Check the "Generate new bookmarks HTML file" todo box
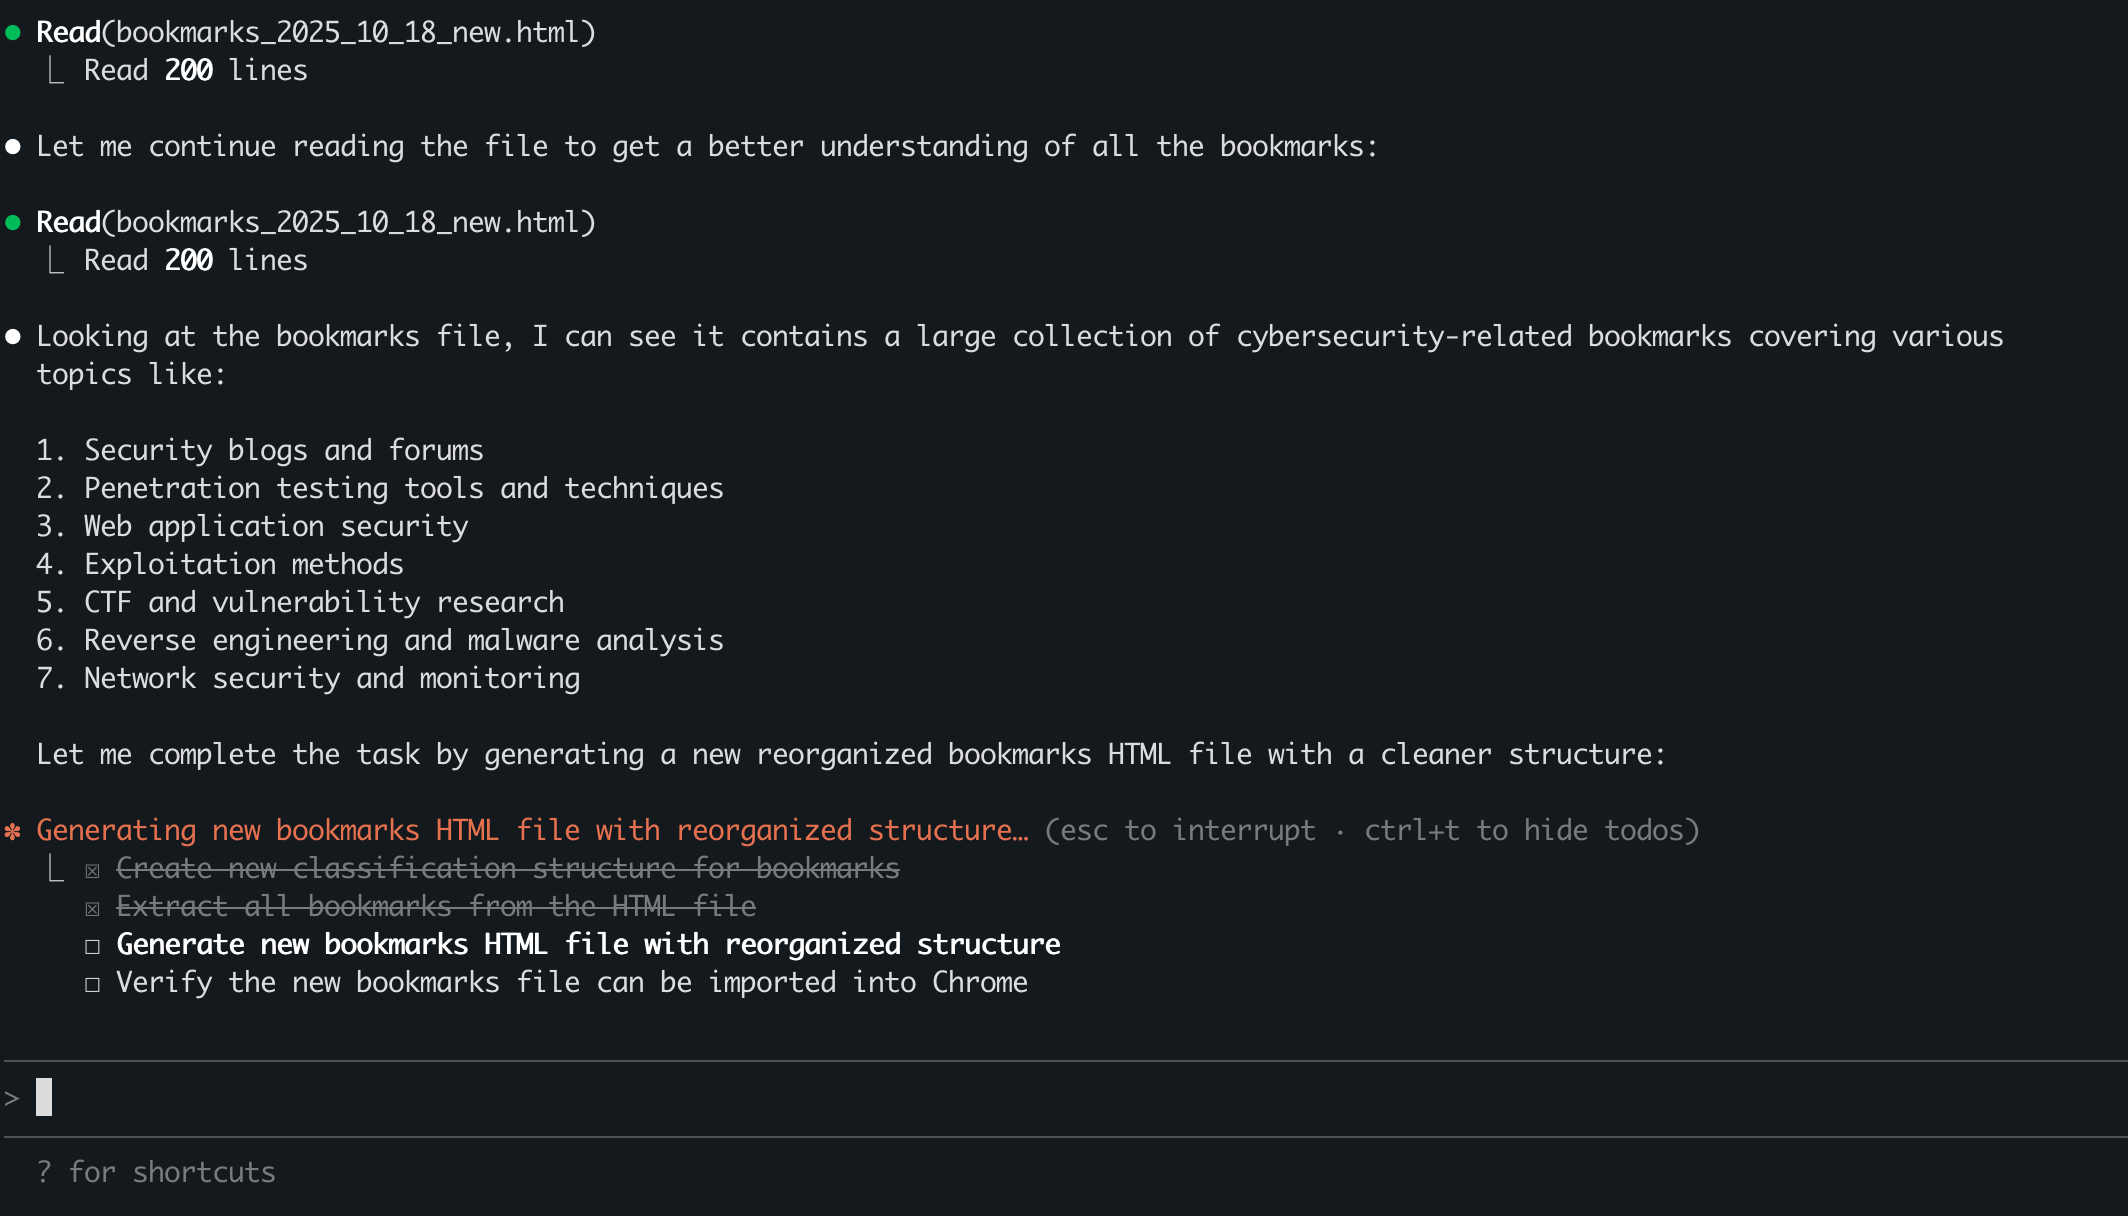Screen dimensions: 2128x1216 coord(92,946)
